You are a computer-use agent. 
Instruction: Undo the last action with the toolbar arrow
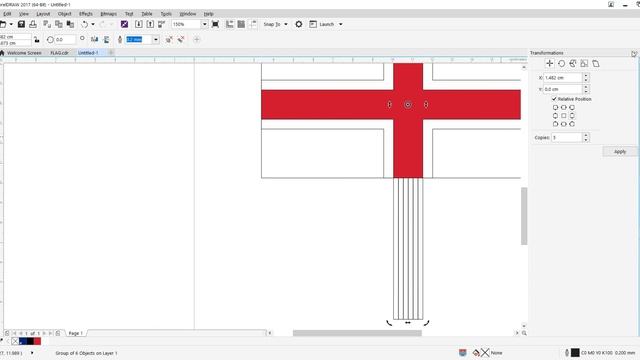84,24
